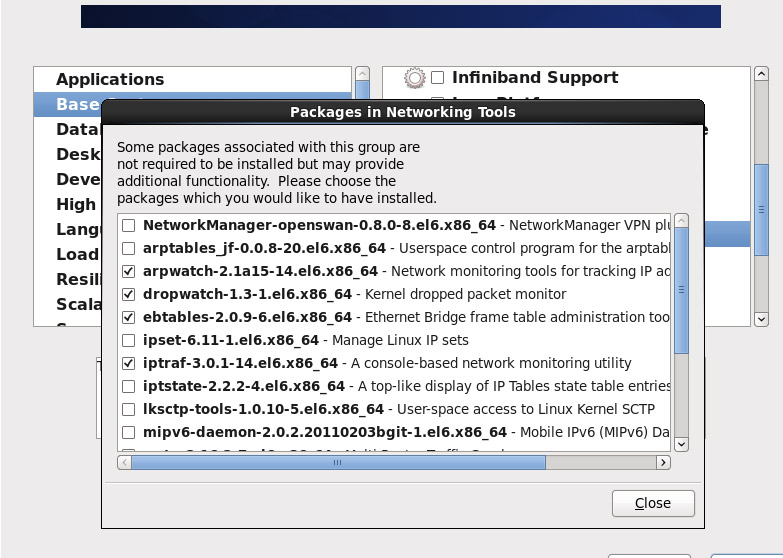Viewport: 783px width, 558px height.
Task: Click the group list scroll-up arrow
Action: pos(761,74)
